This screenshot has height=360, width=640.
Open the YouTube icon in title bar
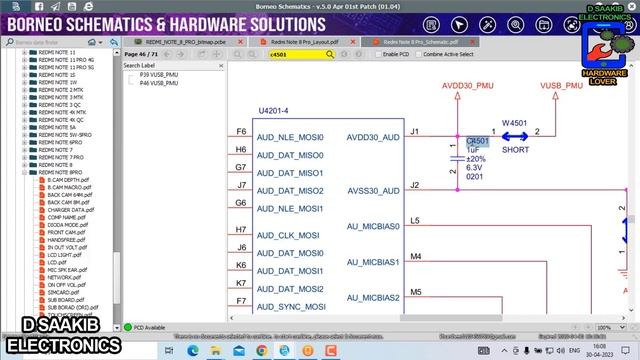[72, 6]
